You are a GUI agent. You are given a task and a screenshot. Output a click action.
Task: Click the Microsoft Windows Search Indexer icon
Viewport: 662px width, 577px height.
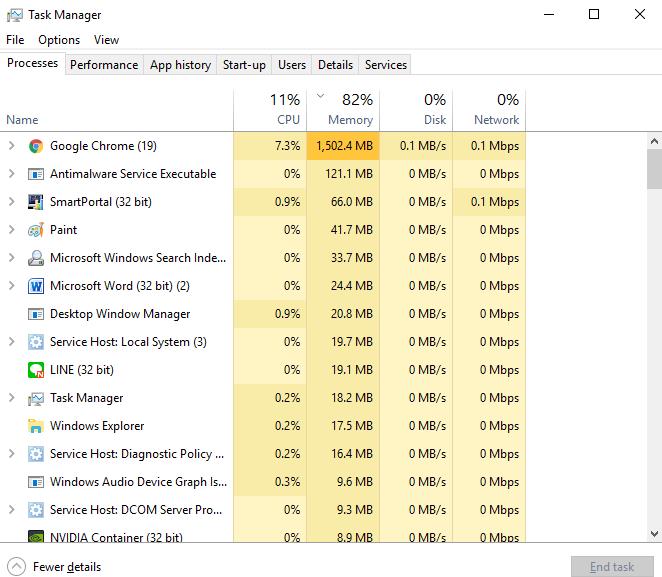[36, 258]
